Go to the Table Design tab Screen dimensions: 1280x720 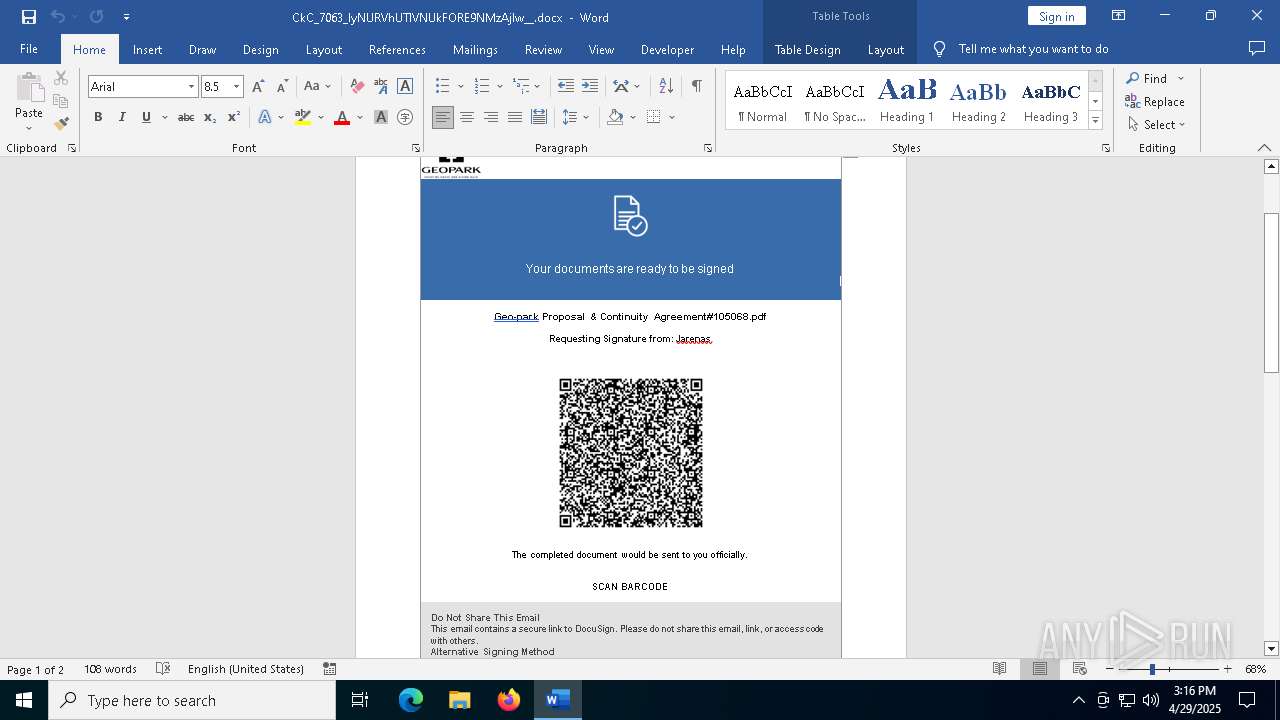coord(807,49)
